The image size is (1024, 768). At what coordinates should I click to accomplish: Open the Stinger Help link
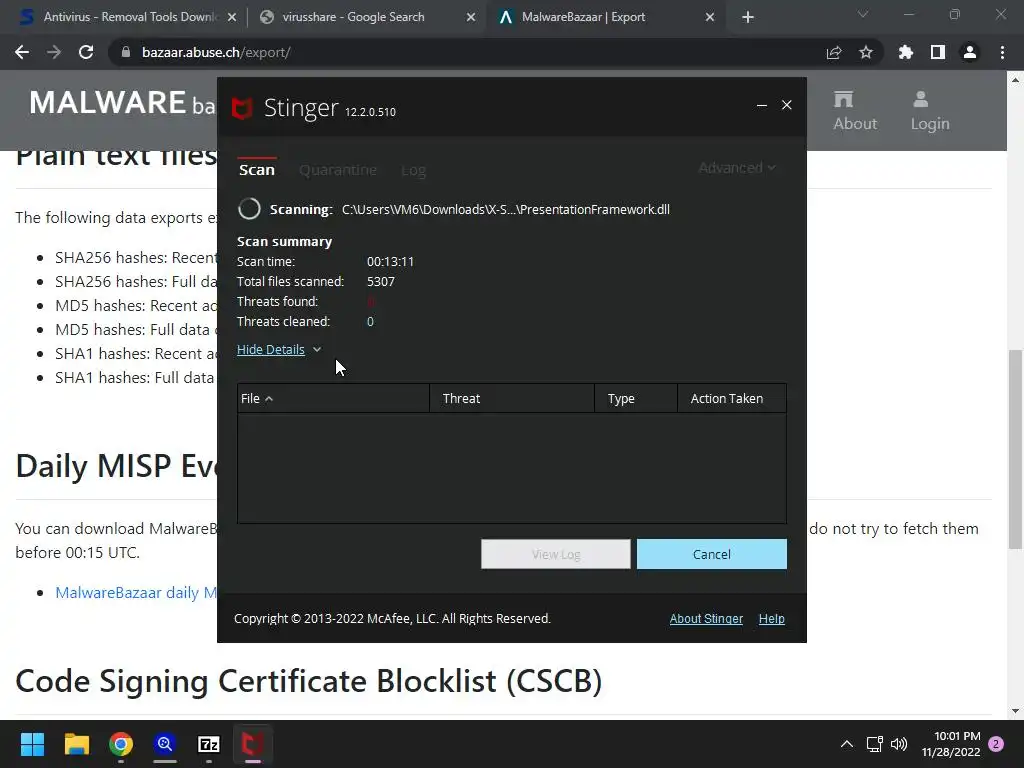(x=771, y=618)
